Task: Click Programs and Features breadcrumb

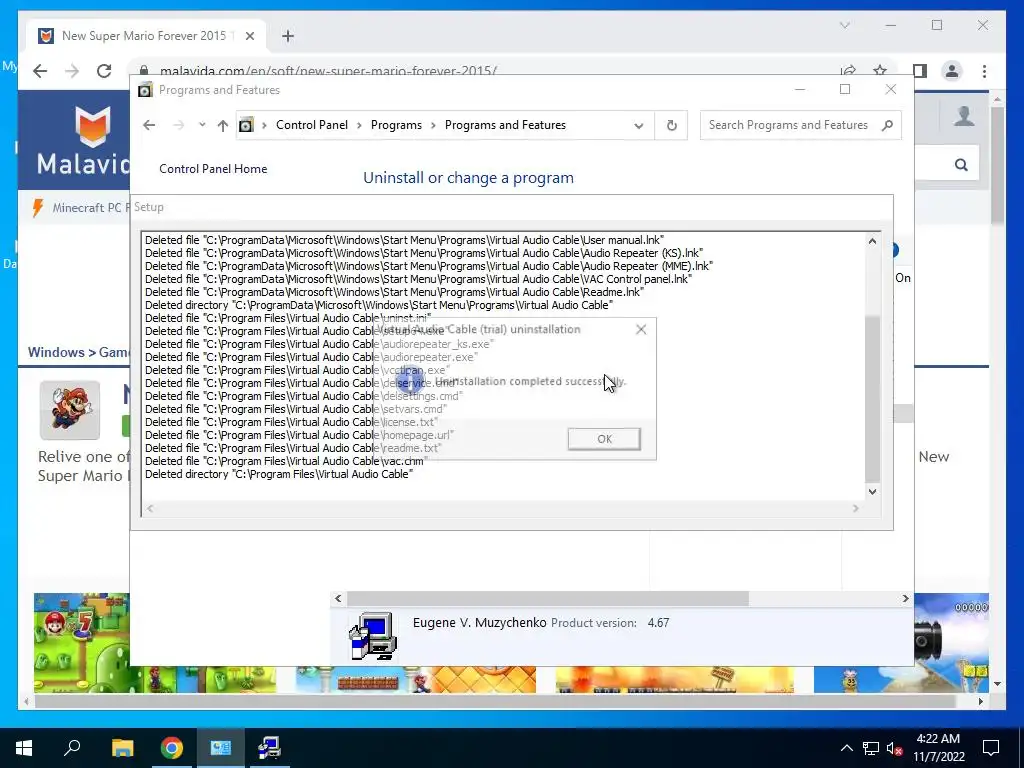Action: 505,125
